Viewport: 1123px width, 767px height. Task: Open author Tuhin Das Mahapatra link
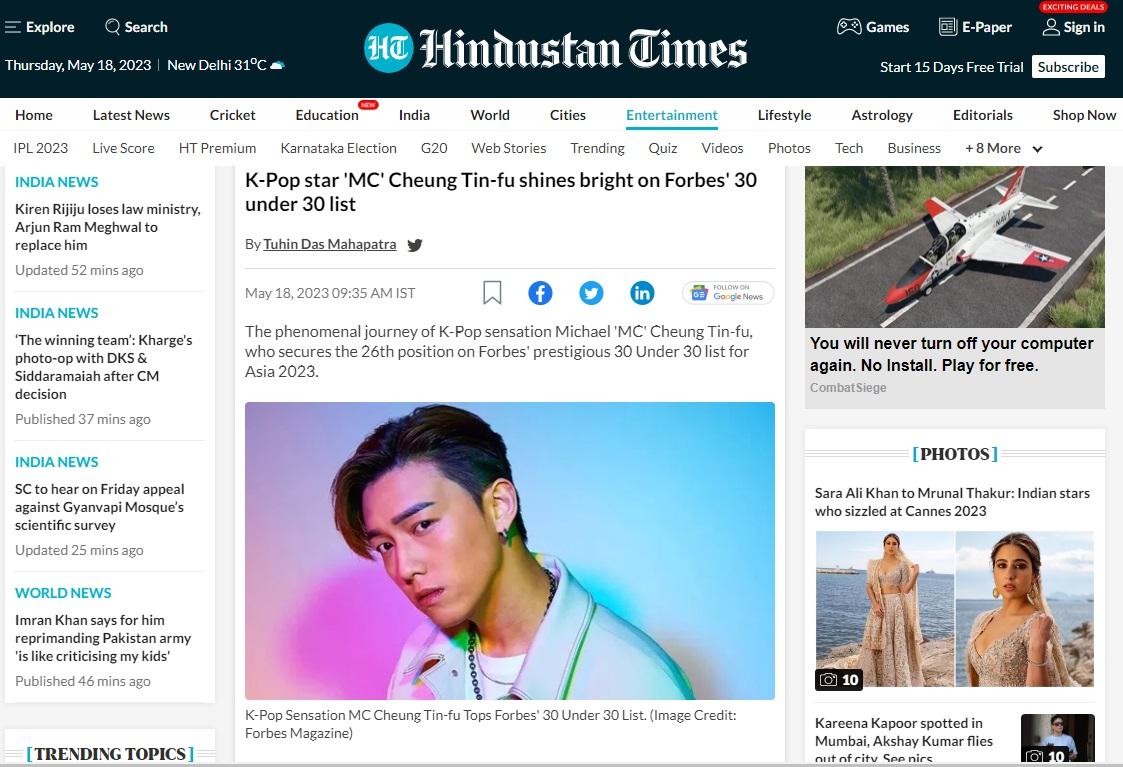tap(329, 244)
